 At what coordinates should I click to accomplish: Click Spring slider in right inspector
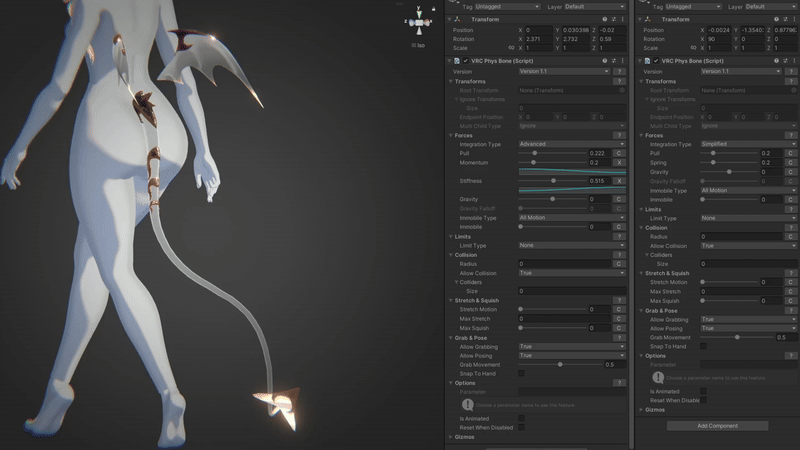(729, 163)
